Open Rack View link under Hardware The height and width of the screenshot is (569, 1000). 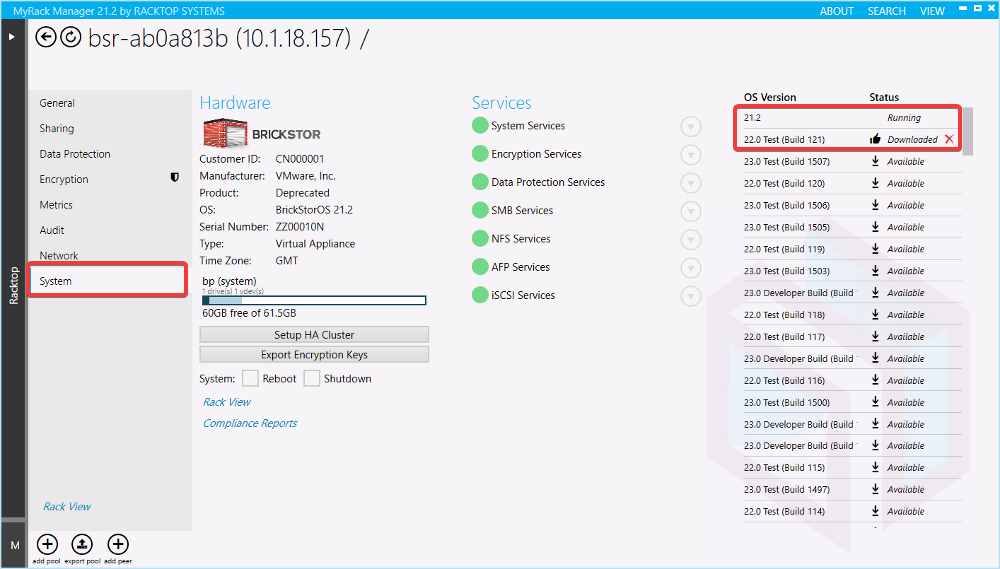tap(226, 402)
